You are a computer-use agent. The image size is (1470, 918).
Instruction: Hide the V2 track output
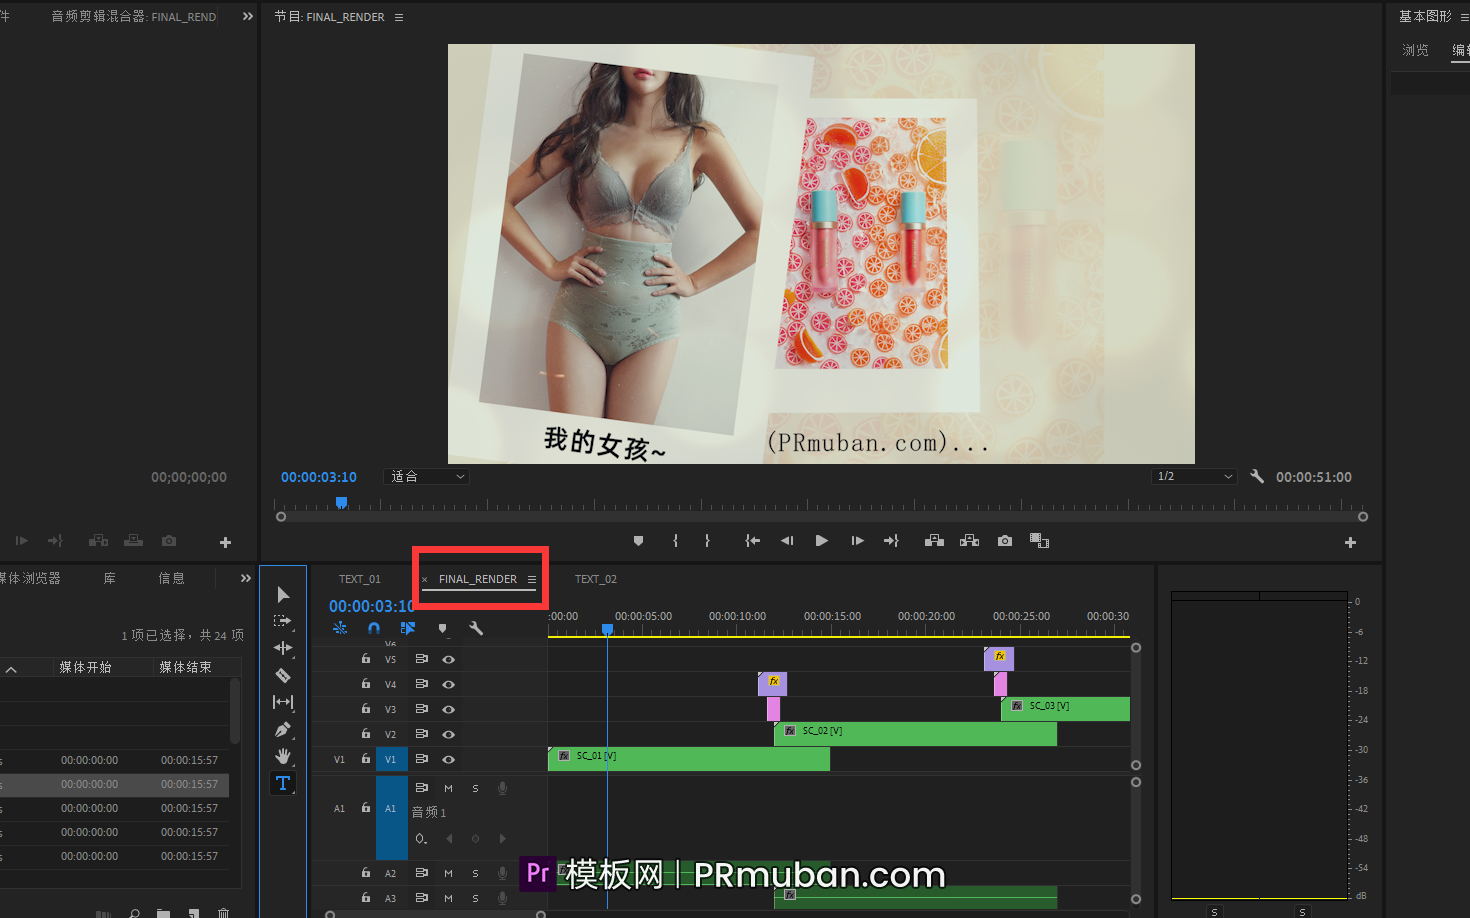pyautogui.click(x=449, y=734)
